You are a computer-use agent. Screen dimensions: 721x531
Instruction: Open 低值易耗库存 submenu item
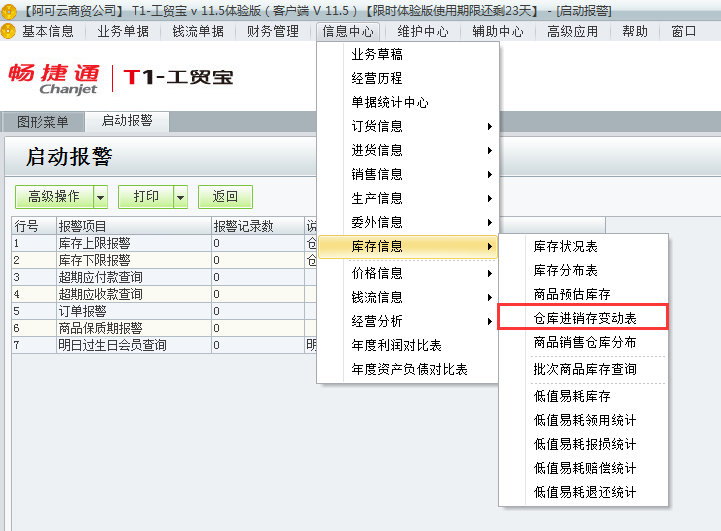[583, 396]
